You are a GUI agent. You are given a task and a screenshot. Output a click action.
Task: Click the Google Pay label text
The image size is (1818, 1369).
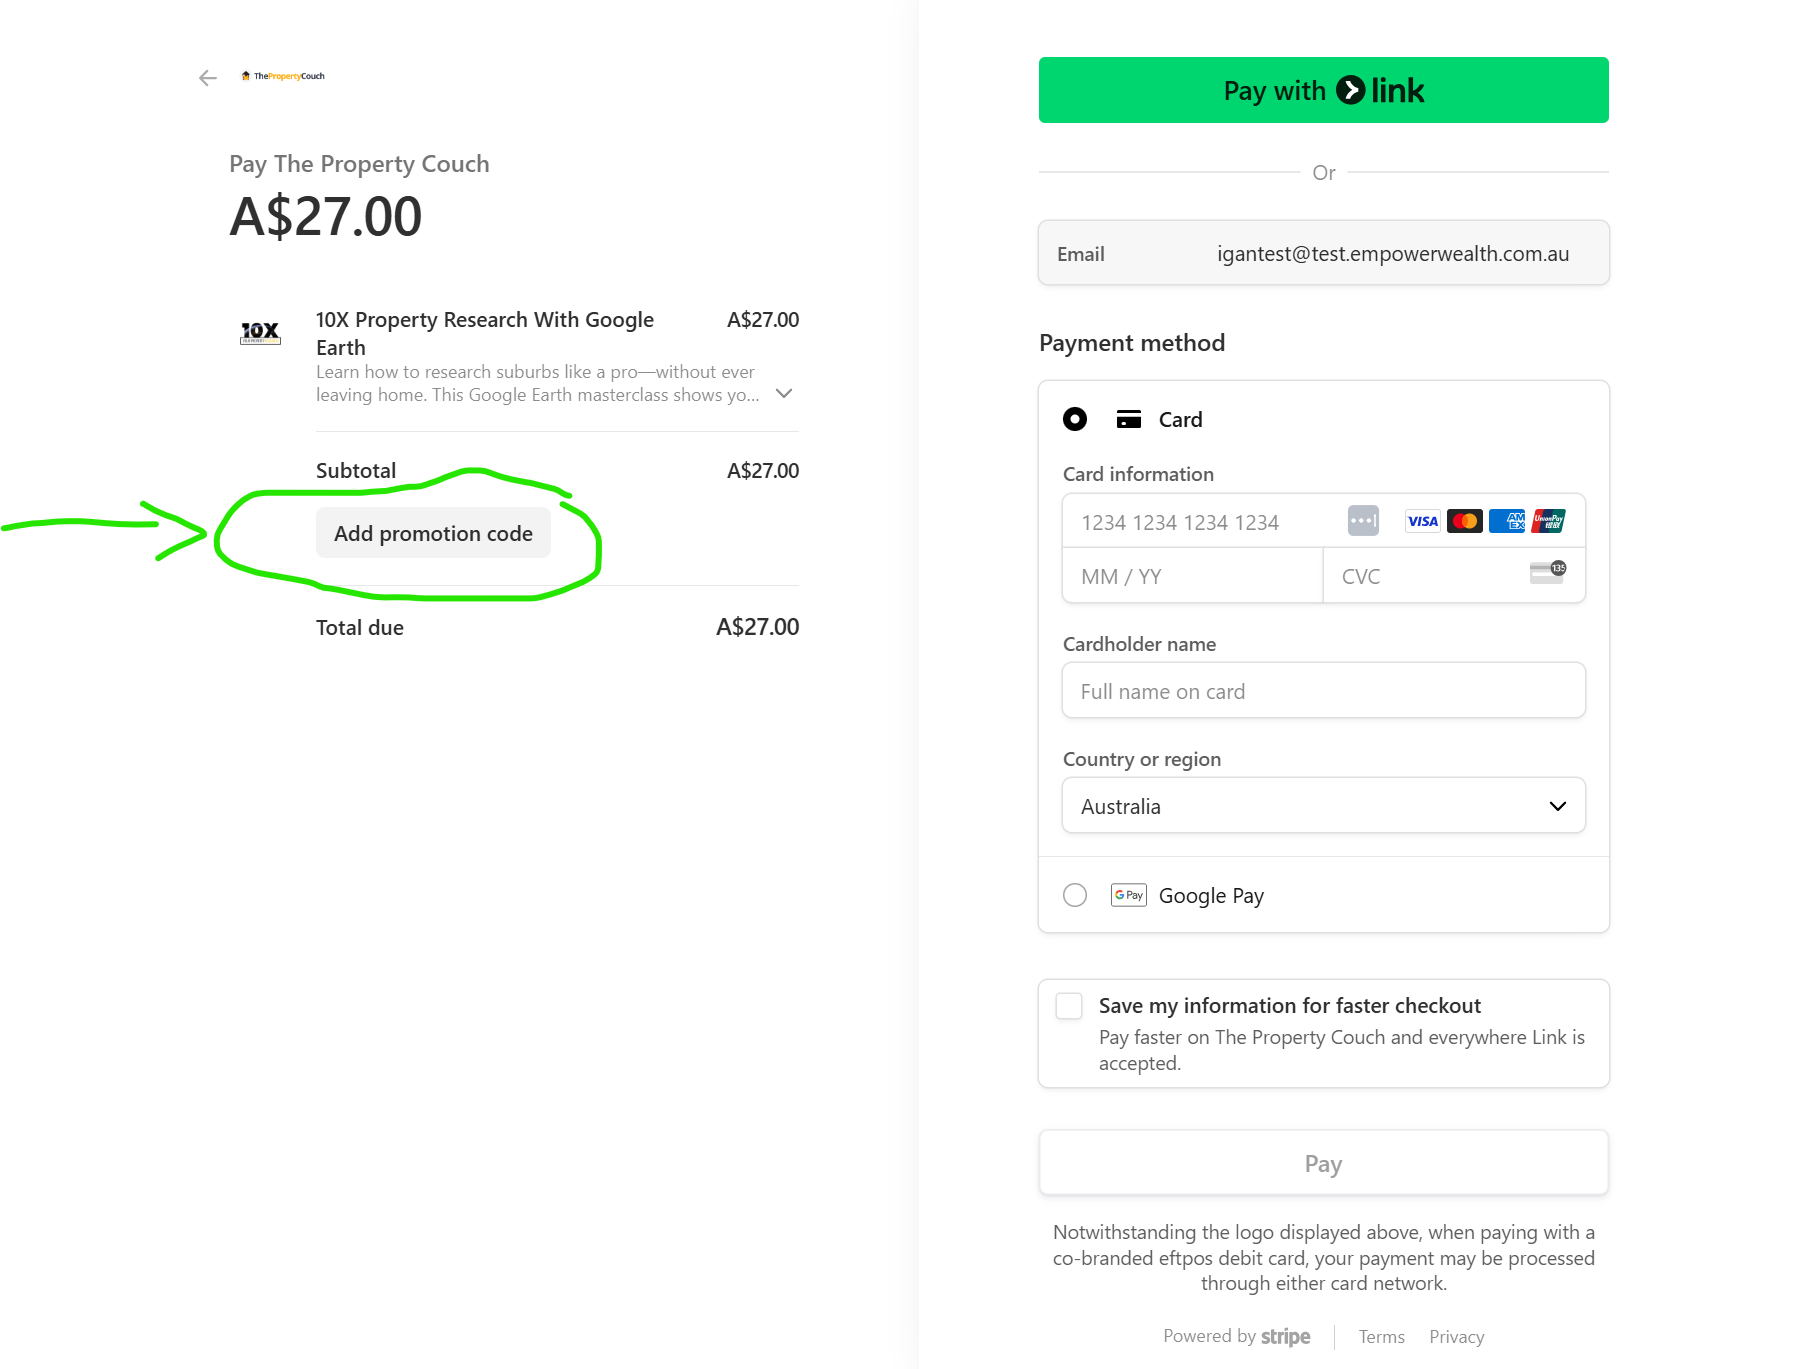click(x=1211, y=896)
